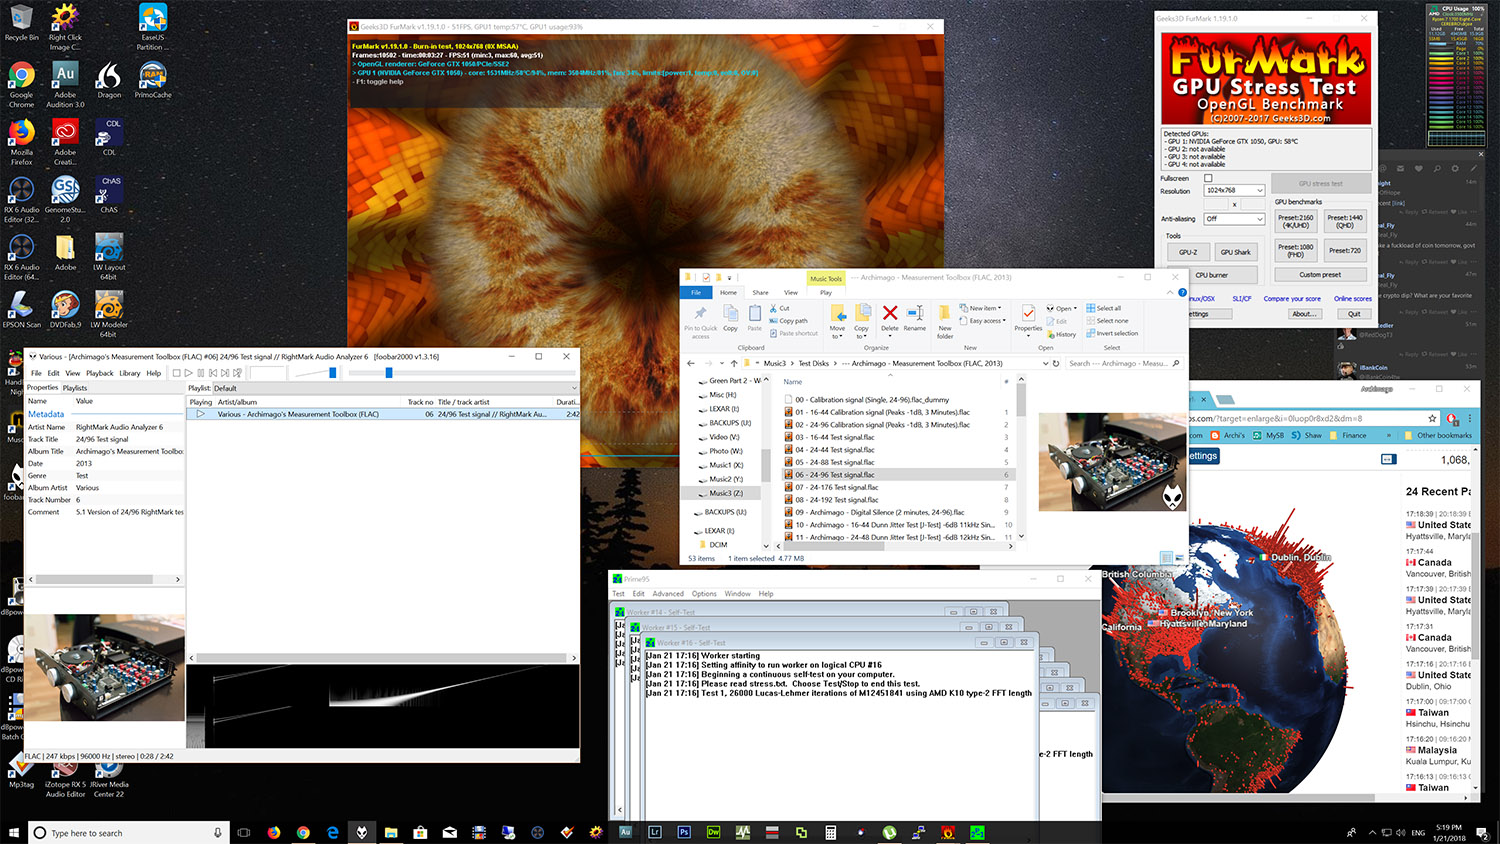This screenshot has height=844, width=1500.
Task: Open the Playback menu in foobar2000
Action: tap(100, 373)
